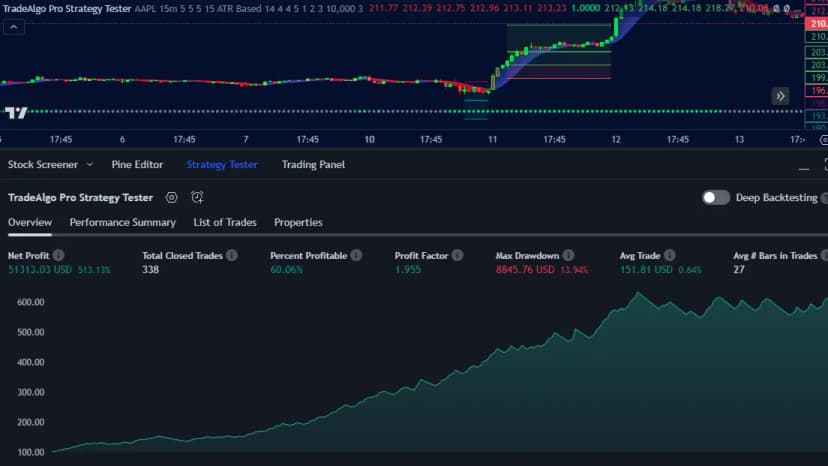Click the Deep Backtesting label
The width and height of the screenshot is (828, 466).
(776, 198)
